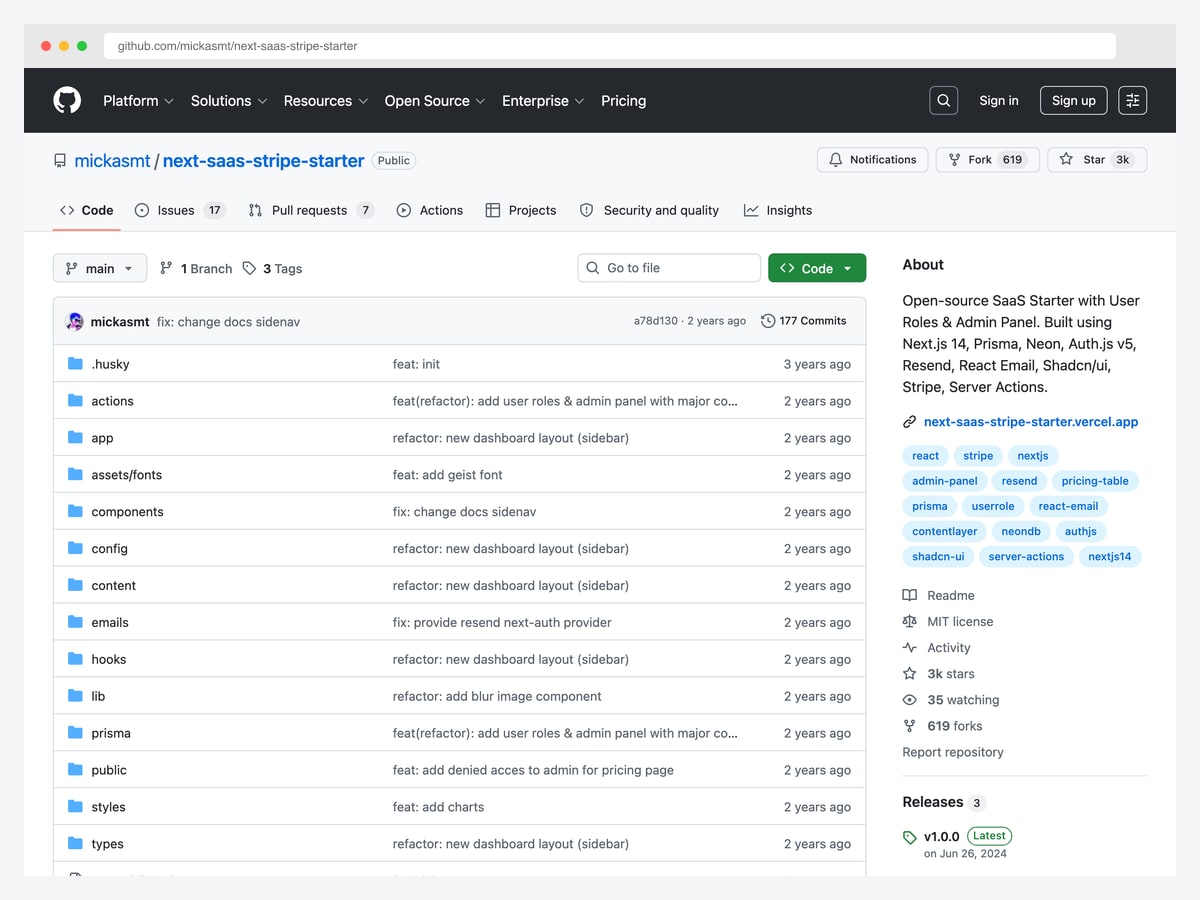Click the Go to file search field

(x=669, y=268)
